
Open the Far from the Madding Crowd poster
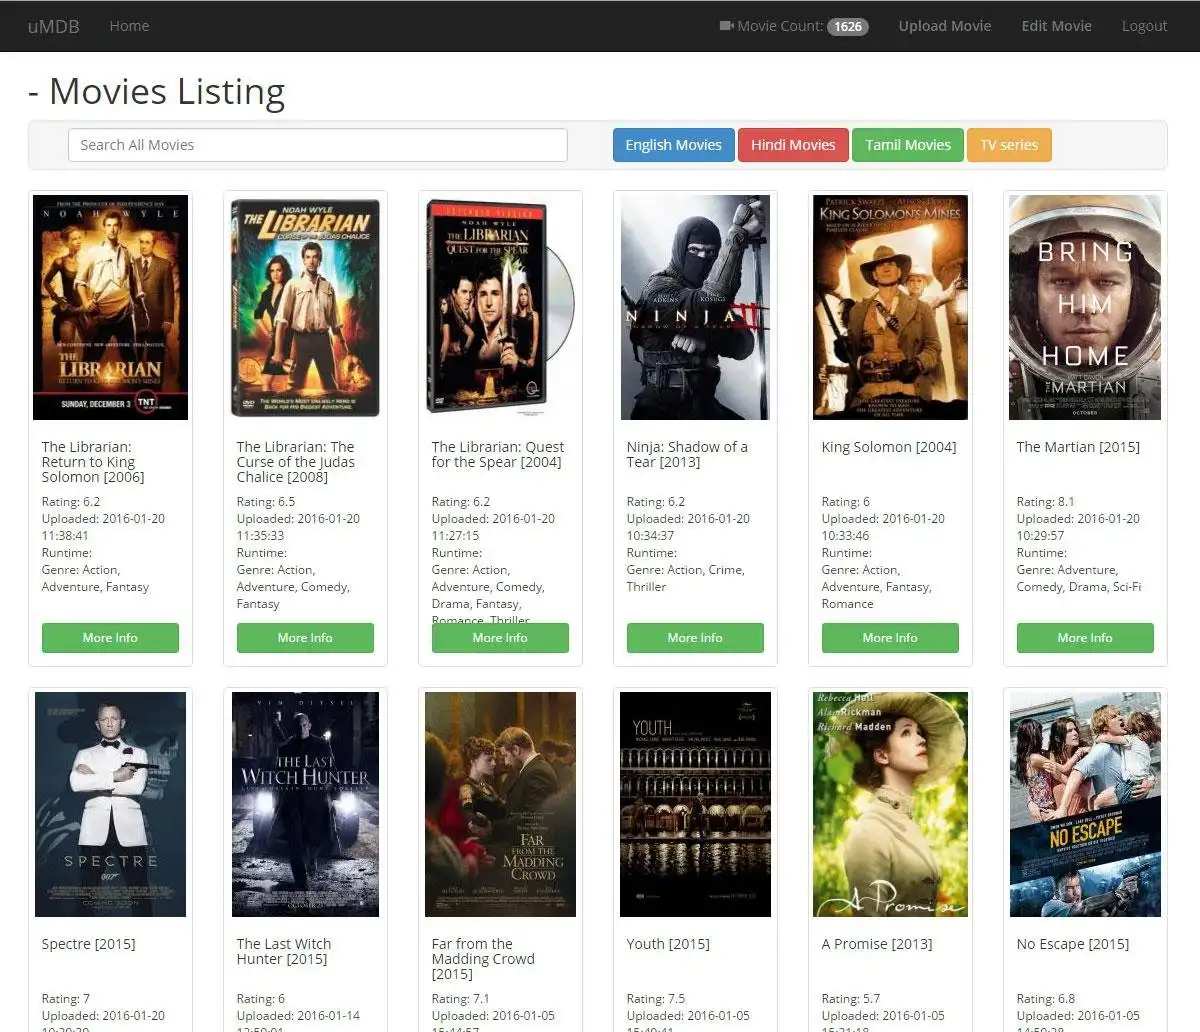click(500, 804)
